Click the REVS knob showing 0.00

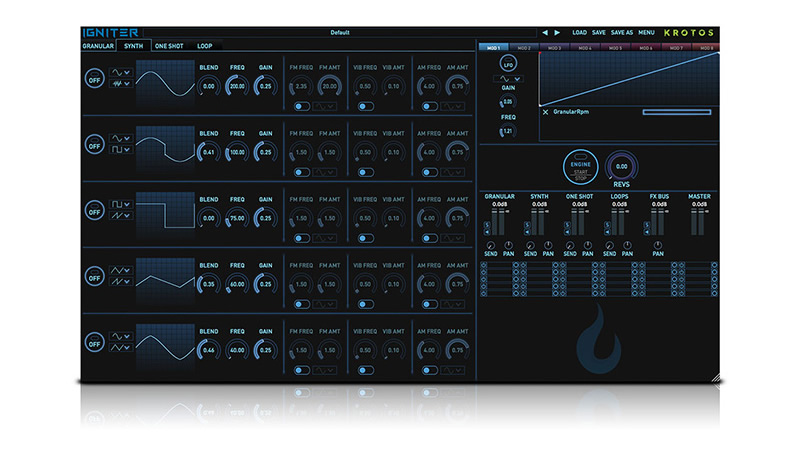[x=621, y=166]
